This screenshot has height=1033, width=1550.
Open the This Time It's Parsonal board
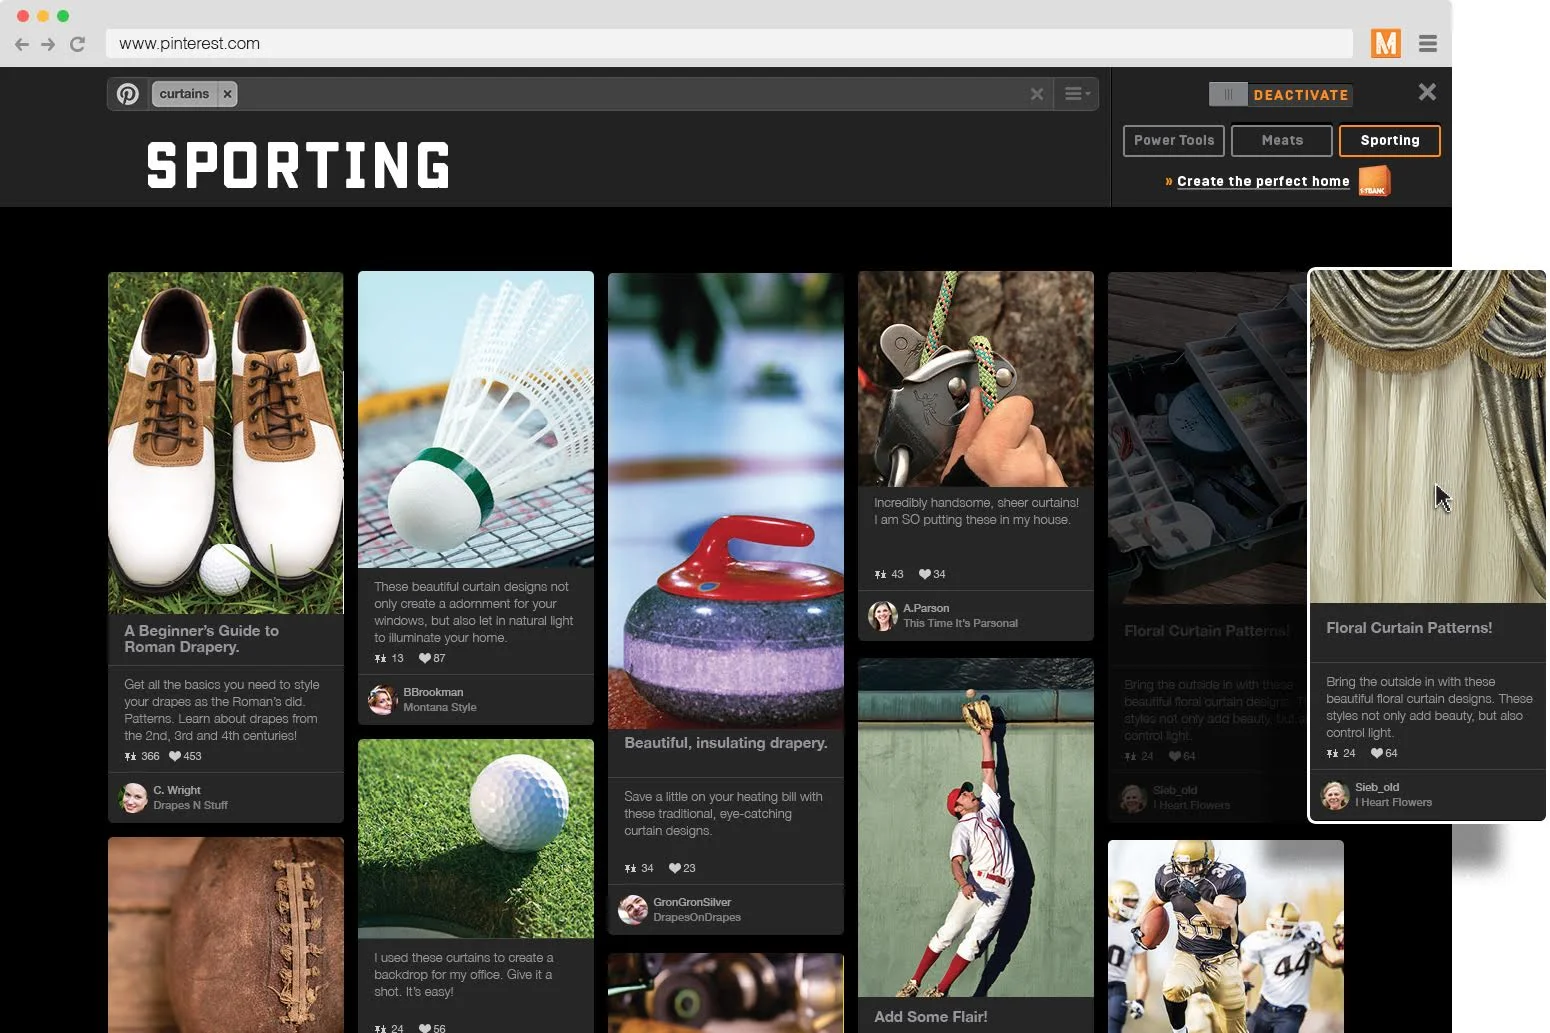click(961, 624)
